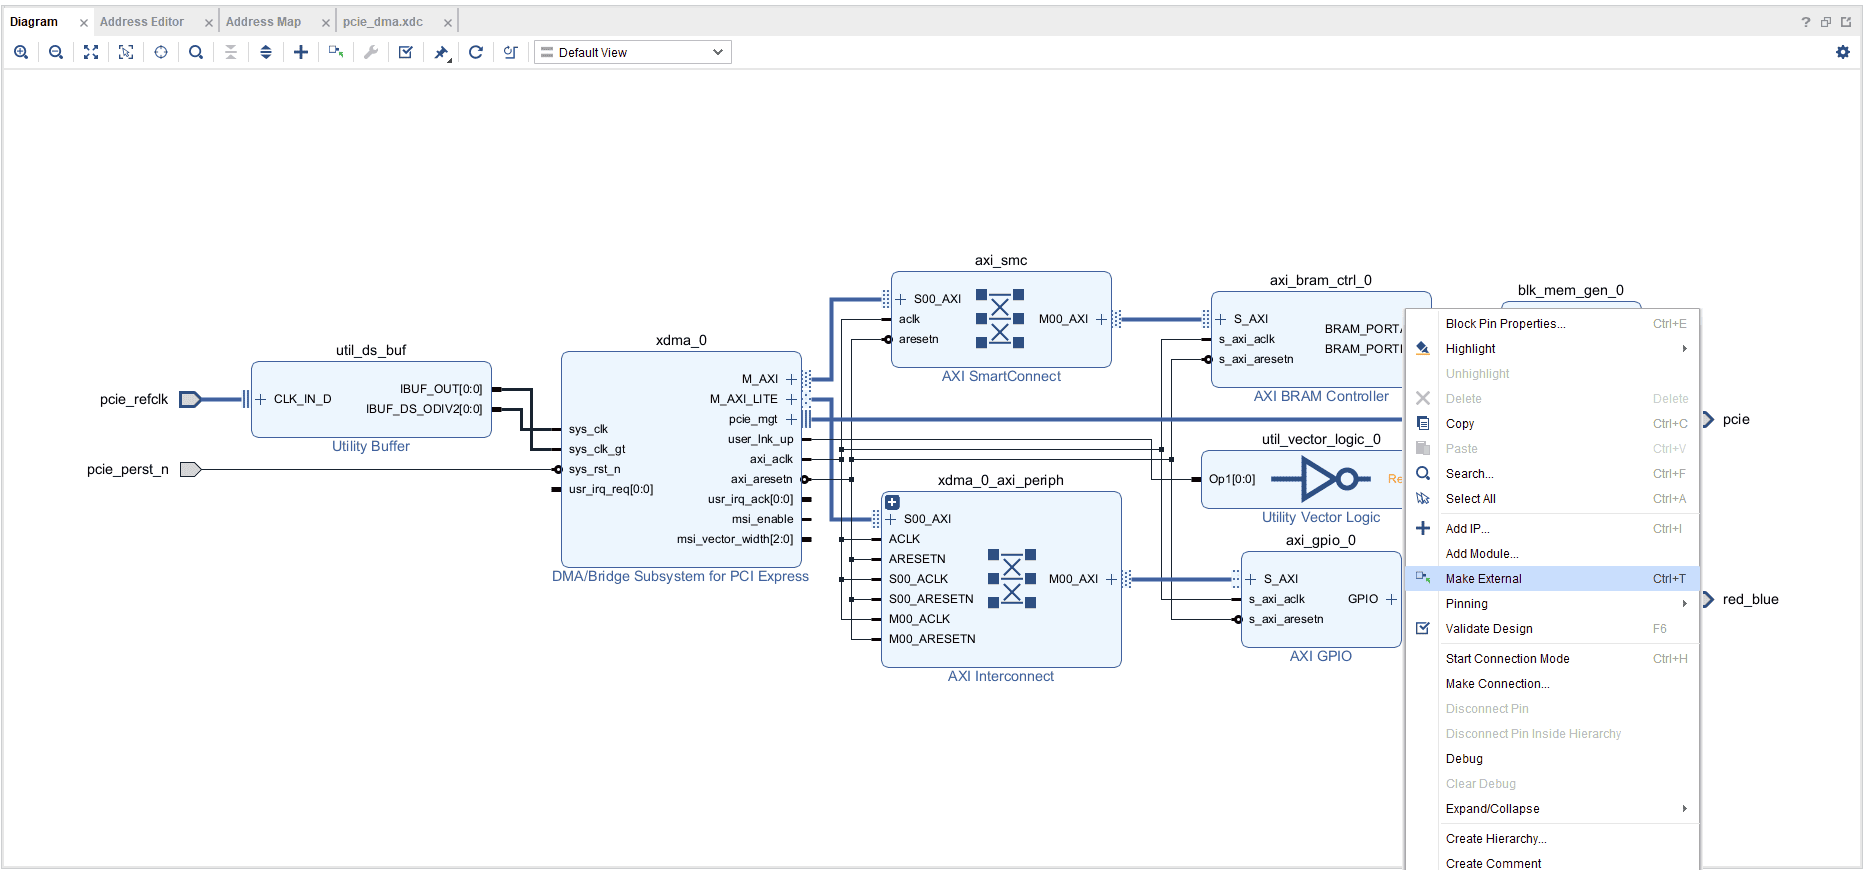Switch to the Address Editor tab
The width and height of the screenshot is (1866, 870).
click(x=142, y=22)
